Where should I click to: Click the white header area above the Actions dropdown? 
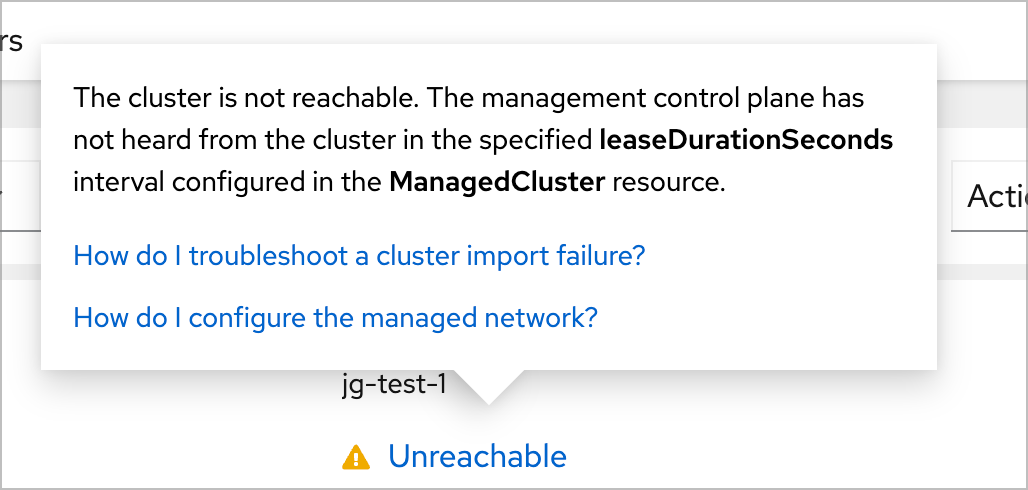pos(985,40)
